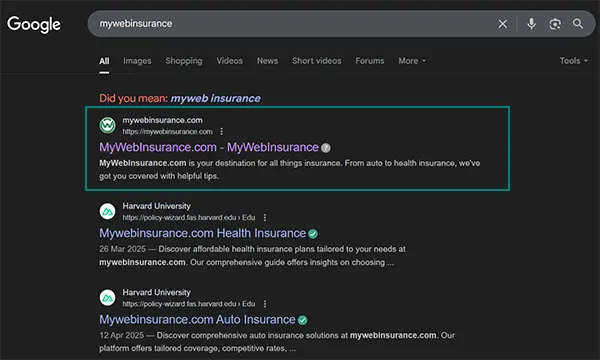Expand the Tools dropdown

coord(574,61)
